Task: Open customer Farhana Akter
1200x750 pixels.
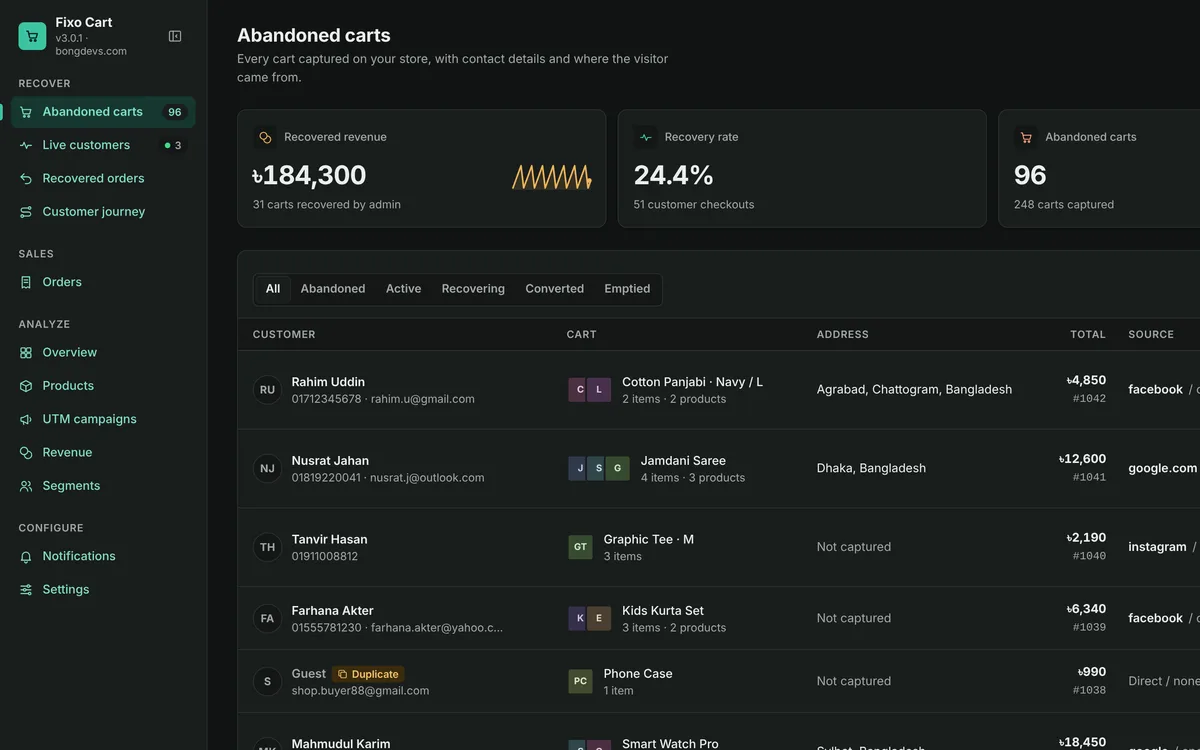Action: [333, 611]
